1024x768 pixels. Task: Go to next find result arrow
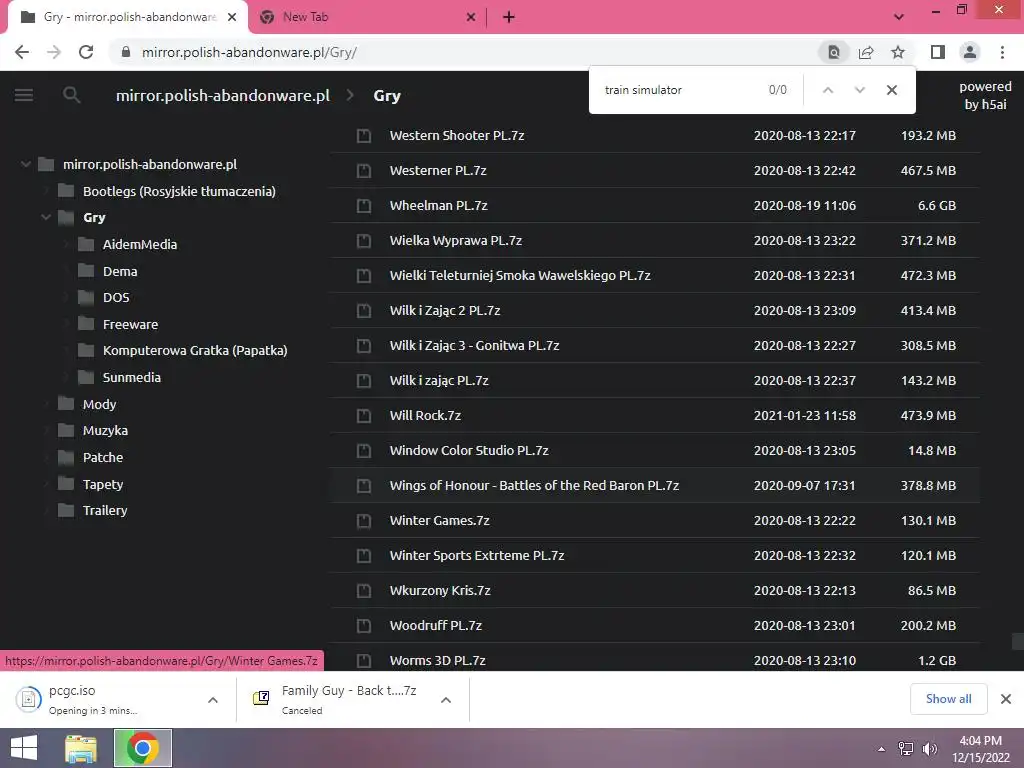pos(859,90)
